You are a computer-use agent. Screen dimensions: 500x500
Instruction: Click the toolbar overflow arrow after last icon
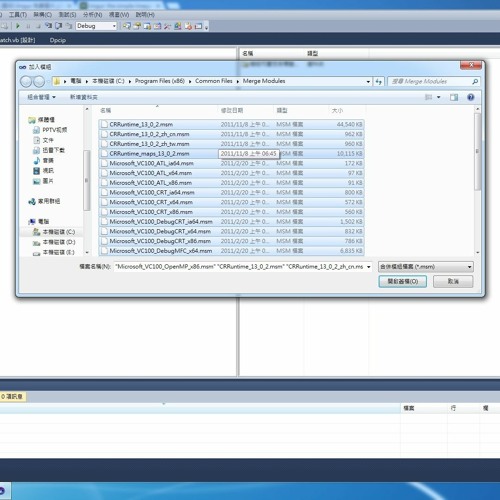pyautogui.click(x=206, y=27)
